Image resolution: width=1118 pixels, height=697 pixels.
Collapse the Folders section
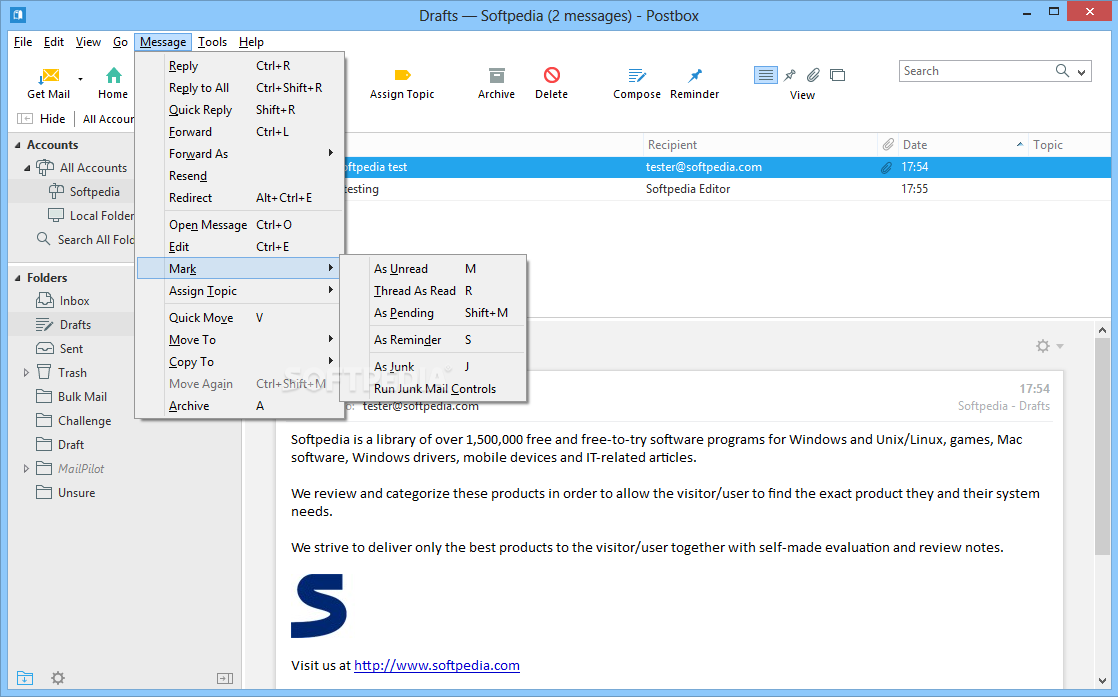coord(18,278)
